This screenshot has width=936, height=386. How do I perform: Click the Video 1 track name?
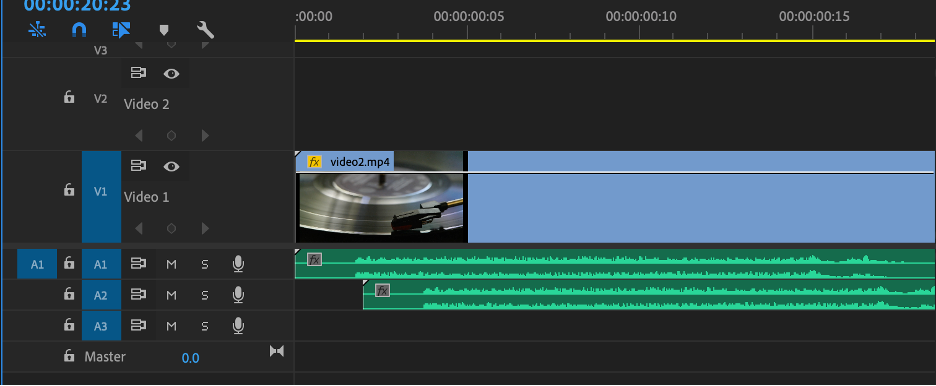[x=146, y=197]
